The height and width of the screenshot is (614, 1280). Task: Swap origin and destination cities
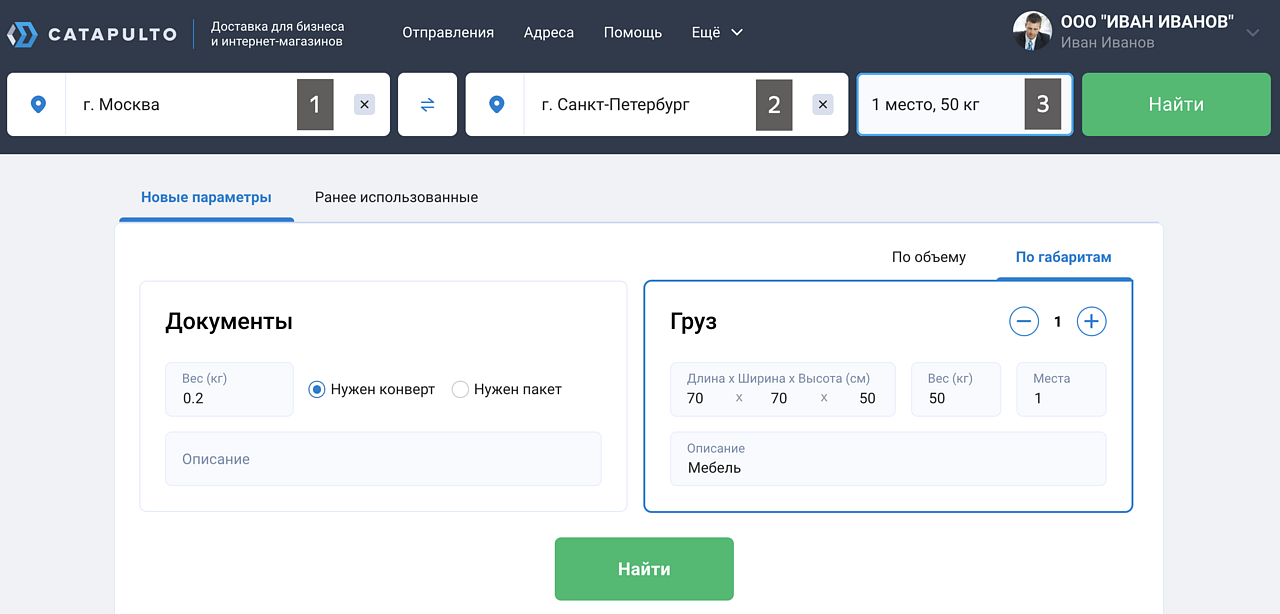pyautogui.click(x=427, y=104)
